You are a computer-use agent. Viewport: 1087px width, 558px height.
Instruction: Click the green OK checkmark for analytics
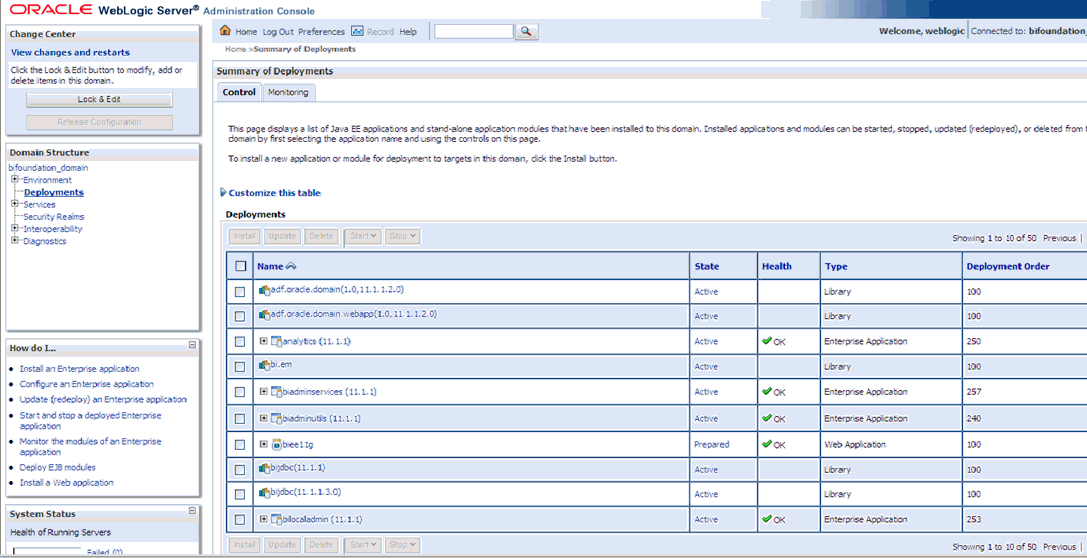(x=767, y=341)
